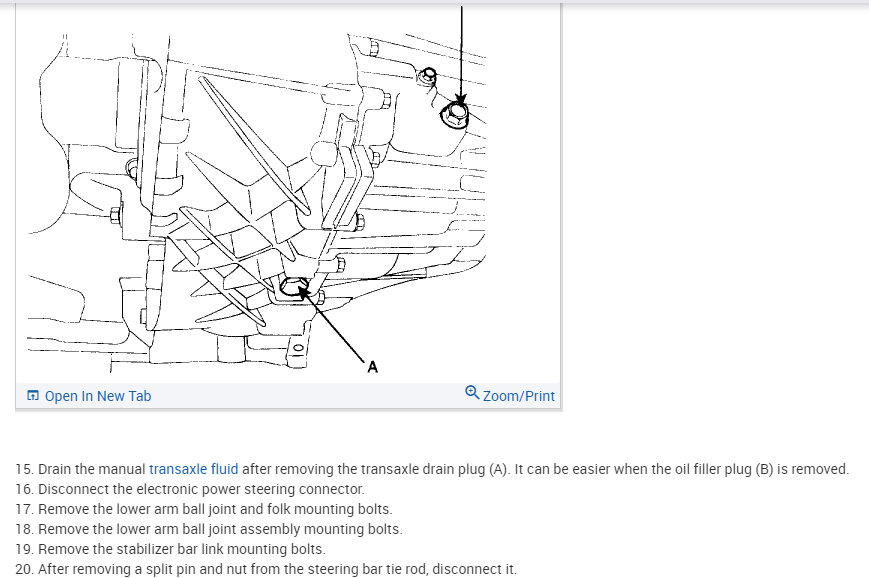Select step 18 ball joint assembly bolts
The width and height of the screenshot is (869, 578).
pyautogui.click(x=209, y=529)
